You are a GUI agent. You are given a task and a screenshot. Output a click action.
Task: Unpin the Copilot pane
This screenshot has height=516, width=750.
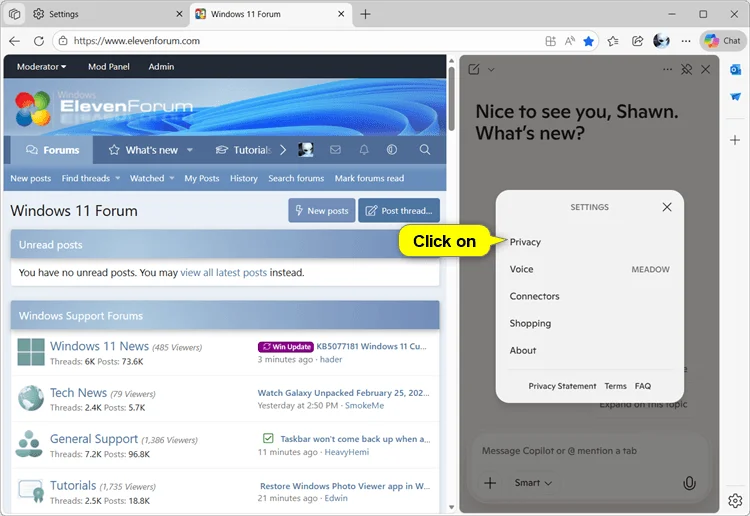[x=686, y=70]
